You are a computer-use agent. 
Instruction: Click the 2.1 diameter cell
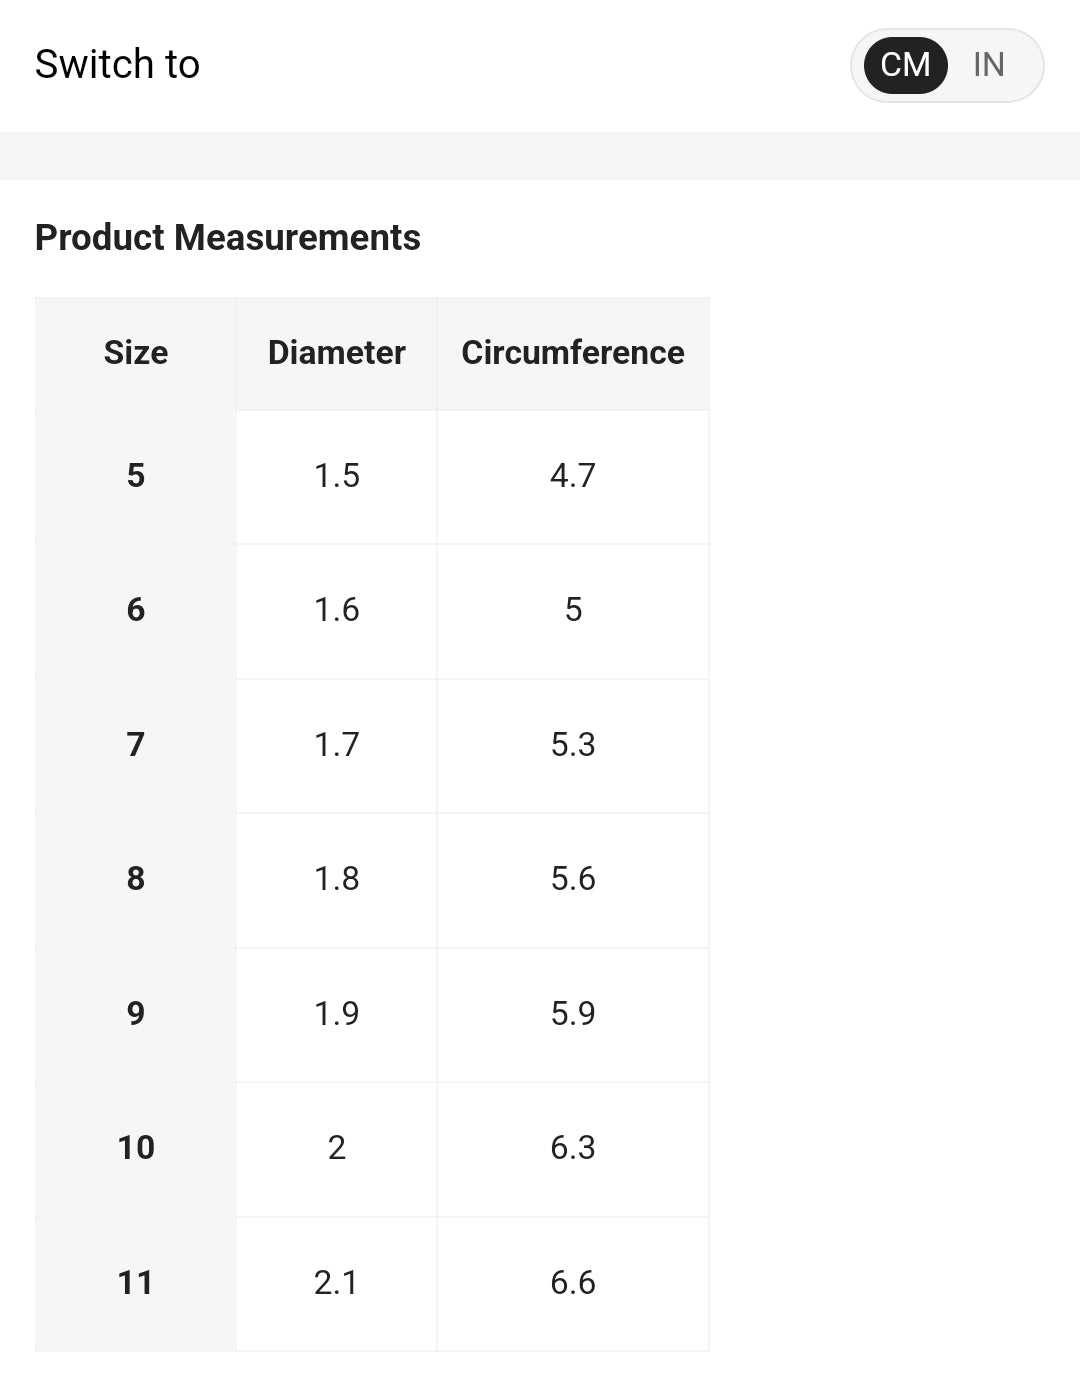[337, 1283]
